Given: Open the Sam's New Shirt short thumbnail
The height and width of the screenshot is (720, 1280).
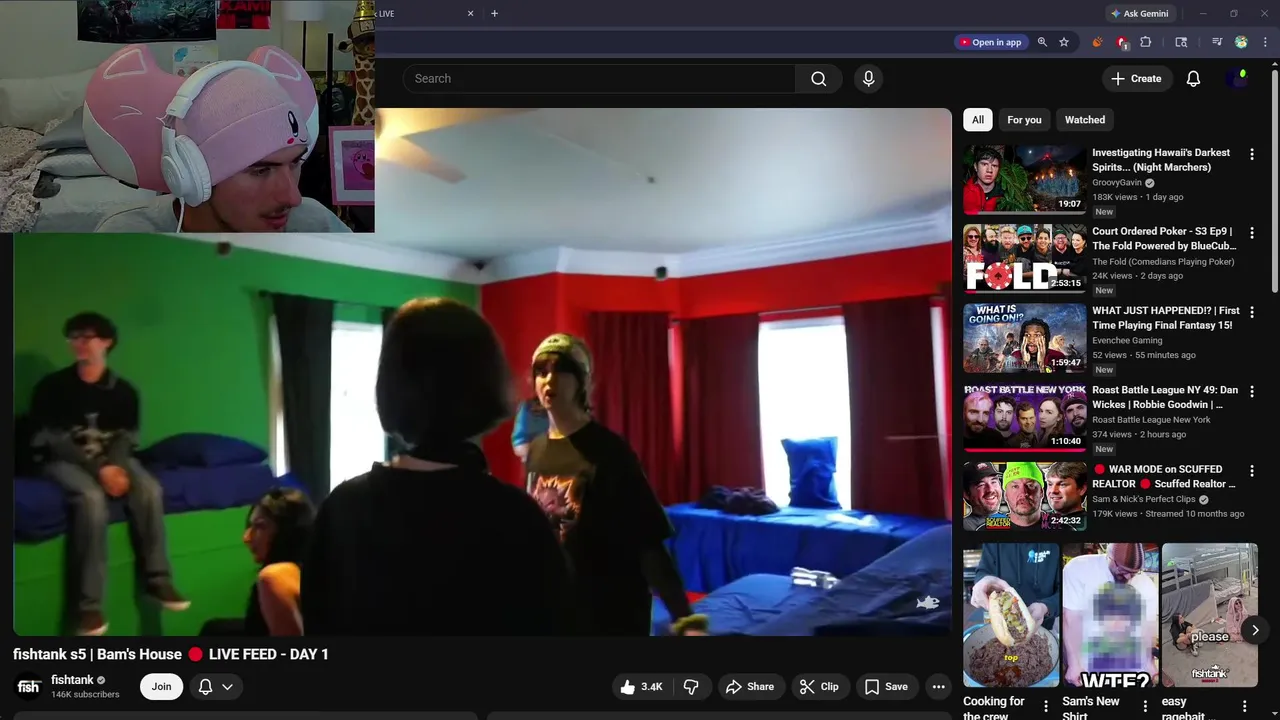Looking at the screenshot, I should coord(1110,615).
